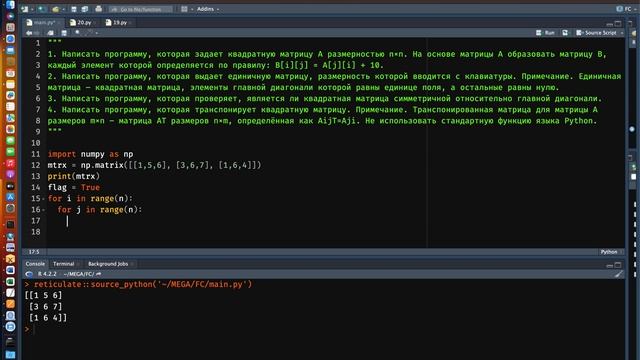Screen dimensions: 640x360
Task: Close the 20.py tab
Action: tap(95, 23)
